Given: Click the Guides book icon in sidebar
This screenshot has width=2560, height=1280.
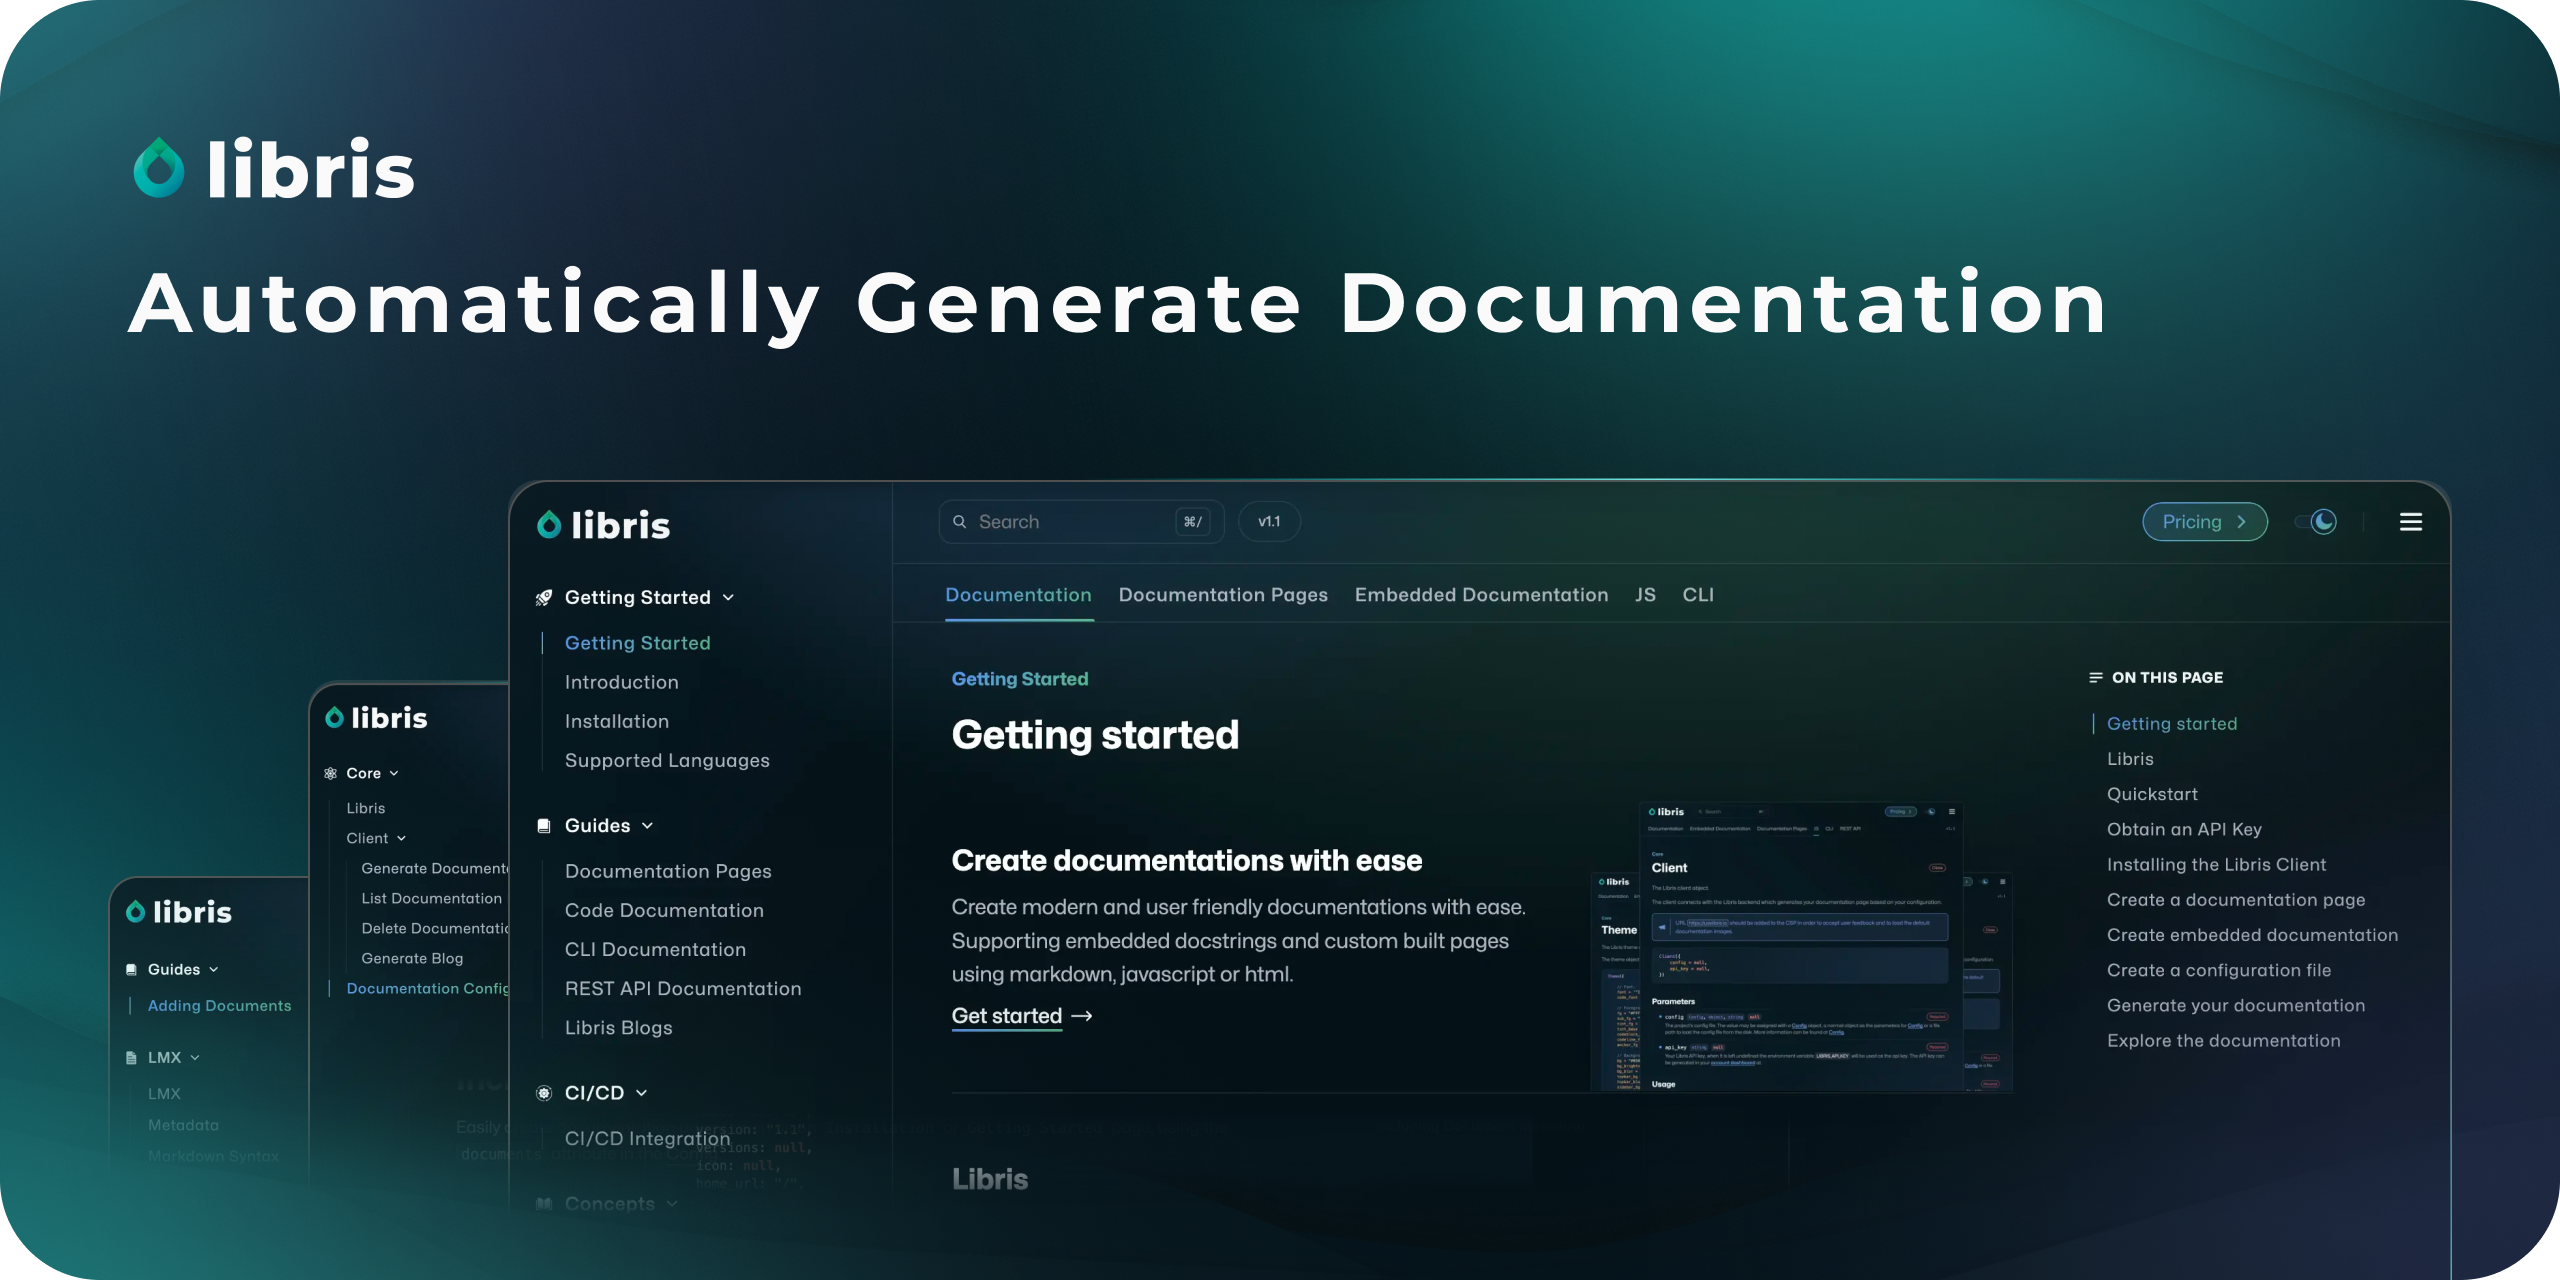Looking at the screenshot, I should tap(544, 826).
